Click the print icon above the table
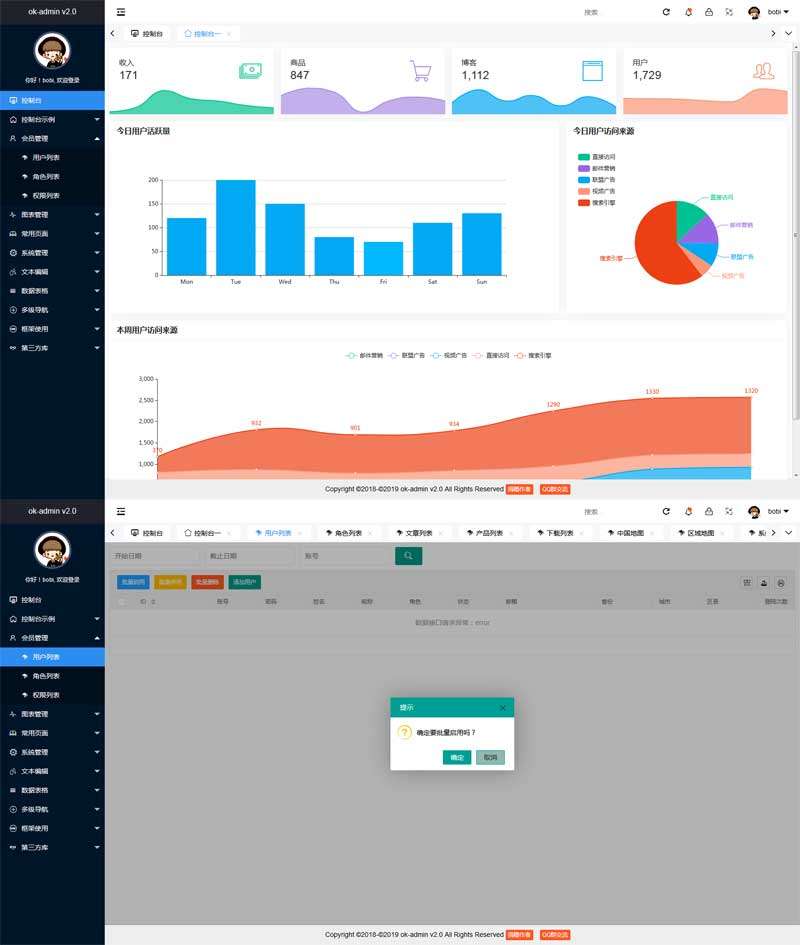This screenshot has width=800, height=945. 781,582
